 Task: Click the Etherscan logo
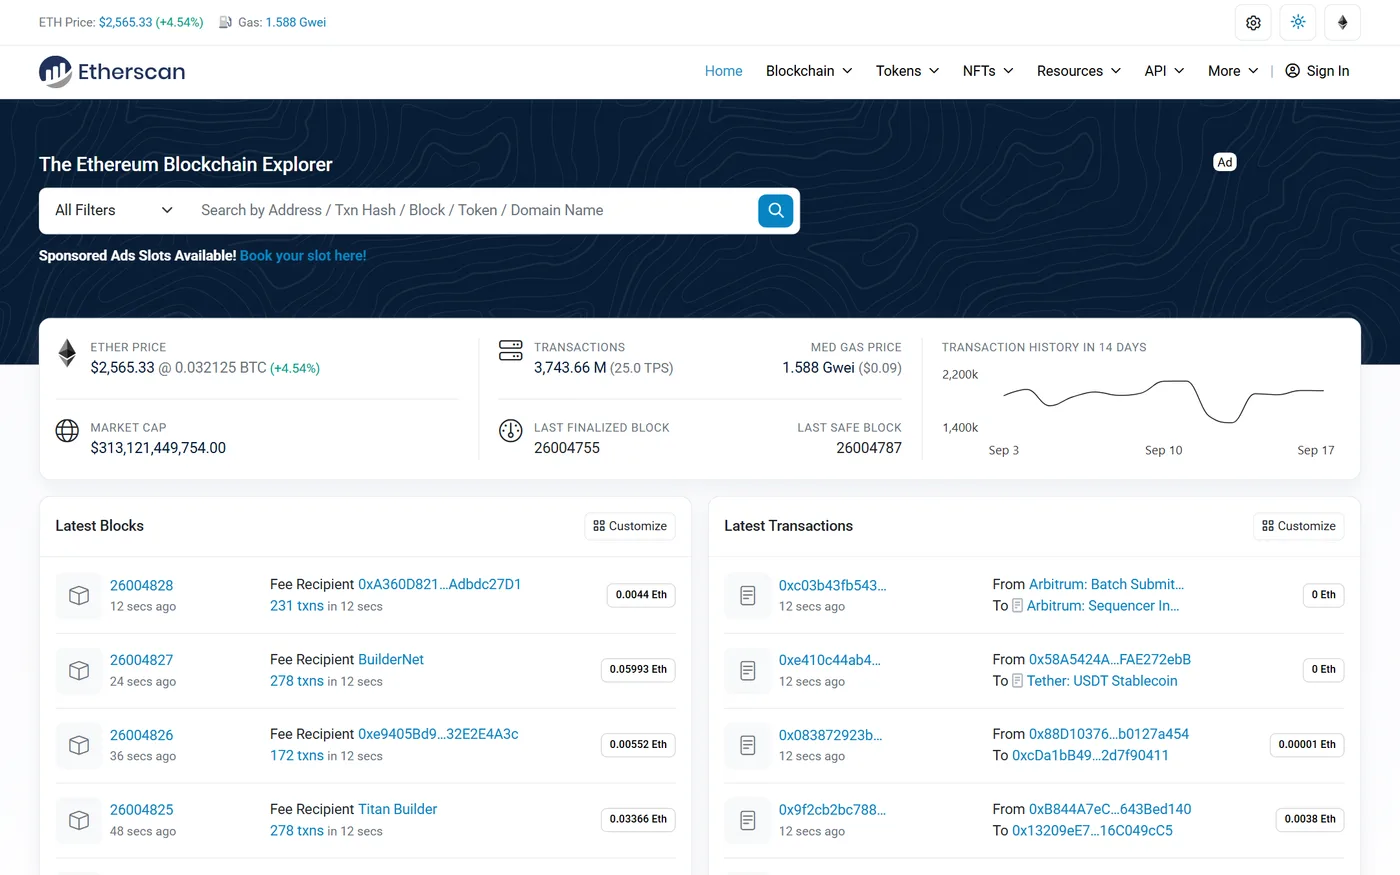coord(112,71)
